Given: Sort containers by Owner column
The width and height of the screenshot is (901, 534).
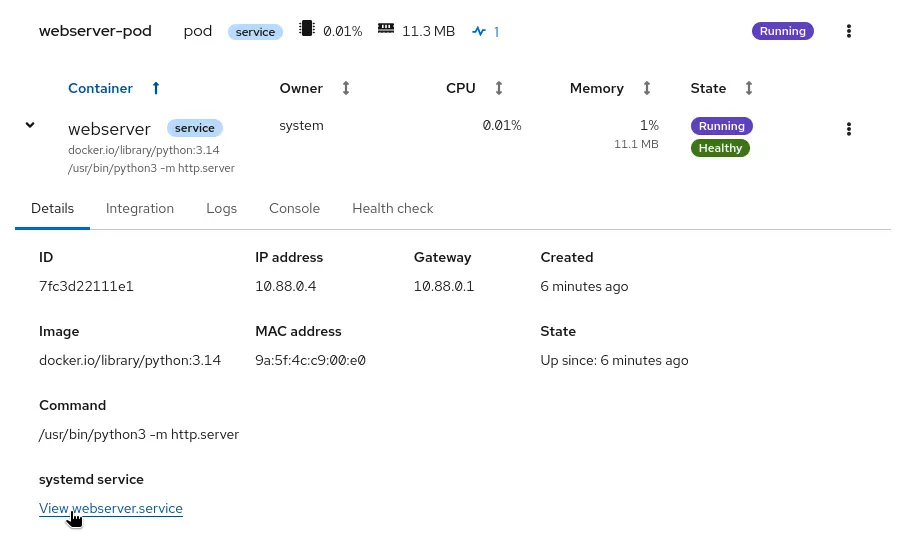Looking at the screenshot, I should coord(345,88).
